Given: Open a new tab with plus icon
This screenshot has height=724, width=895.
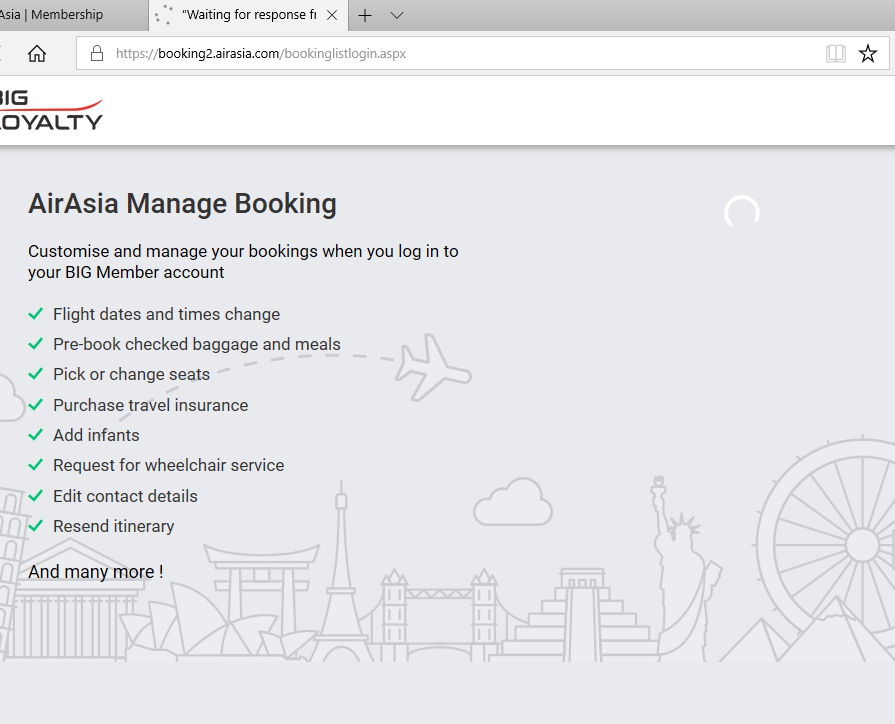Looking at the screenshot, I should click(365, 15).
